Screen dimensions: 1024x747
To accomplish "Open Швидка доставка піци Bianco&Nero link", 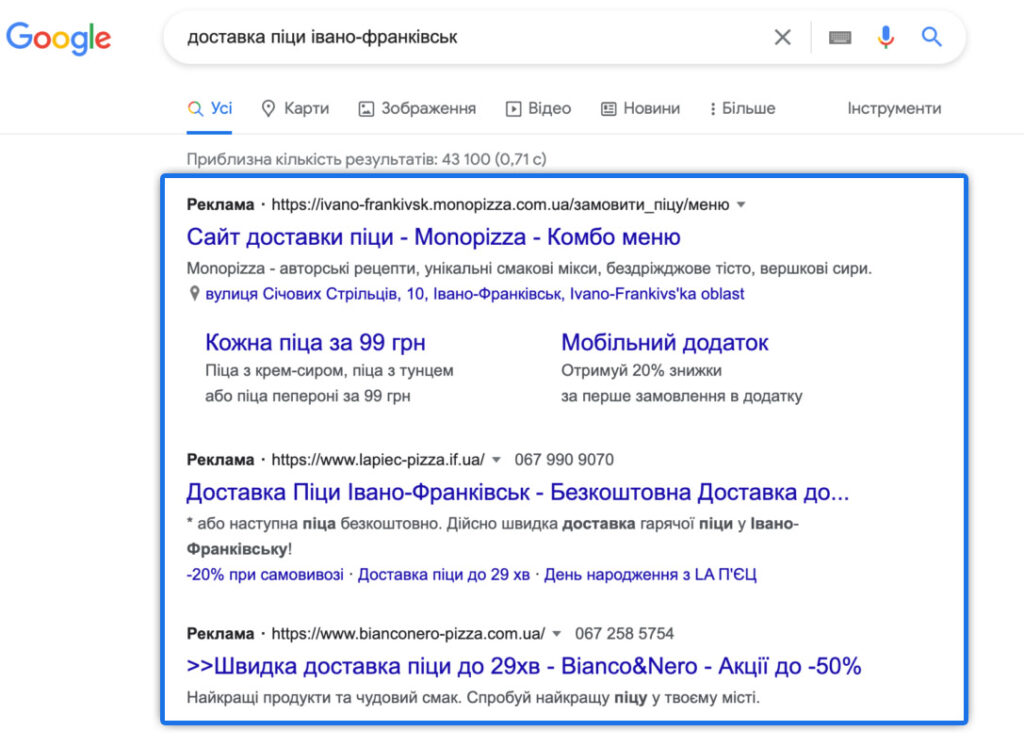I will pos(524,666).
